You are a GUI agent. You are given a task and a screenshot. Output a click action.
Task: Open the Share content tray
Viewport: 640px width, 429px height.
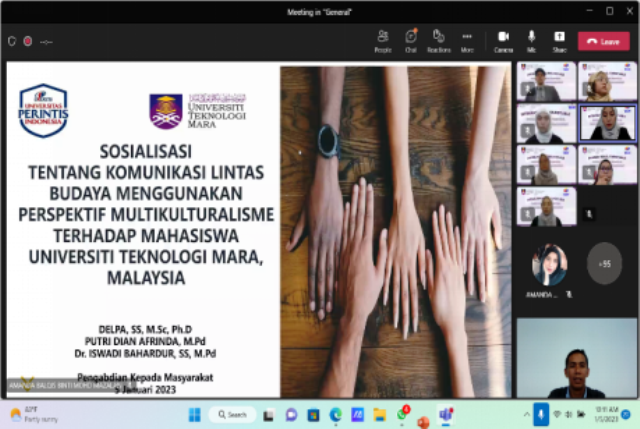coord(559,42)
